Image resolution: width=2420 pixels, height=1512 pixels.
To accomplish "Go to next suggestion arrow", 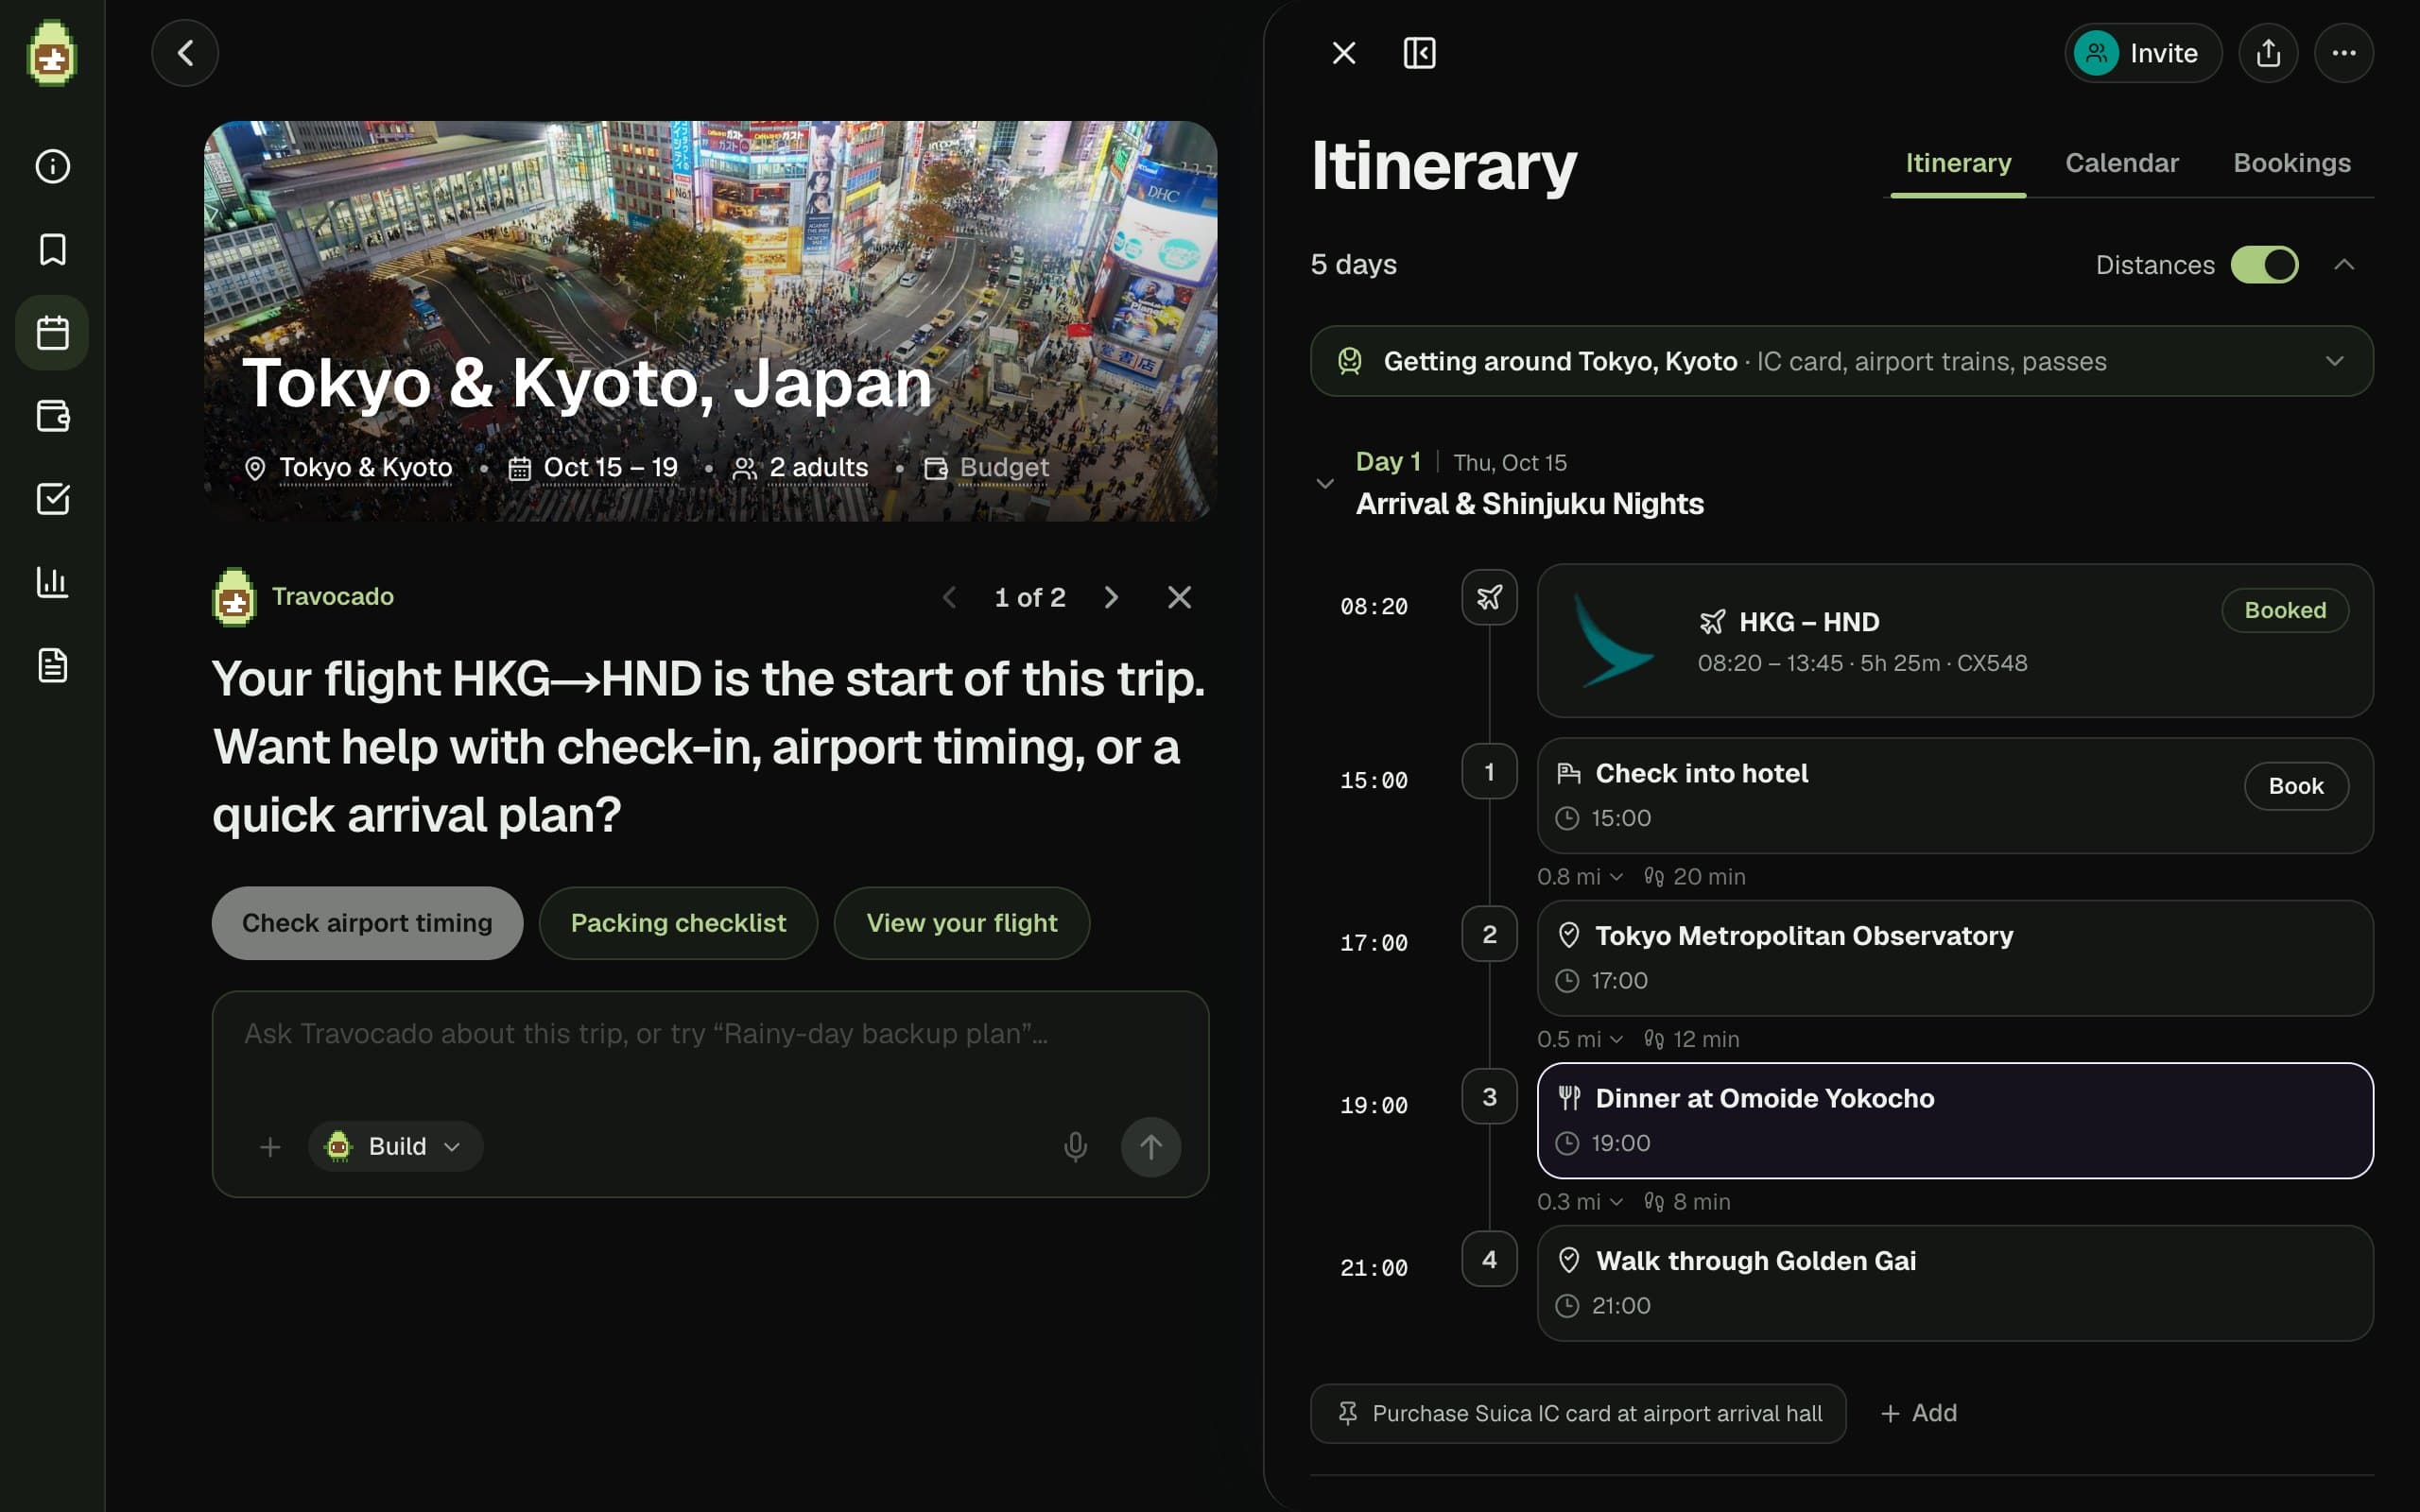I will pos(1110,597).
